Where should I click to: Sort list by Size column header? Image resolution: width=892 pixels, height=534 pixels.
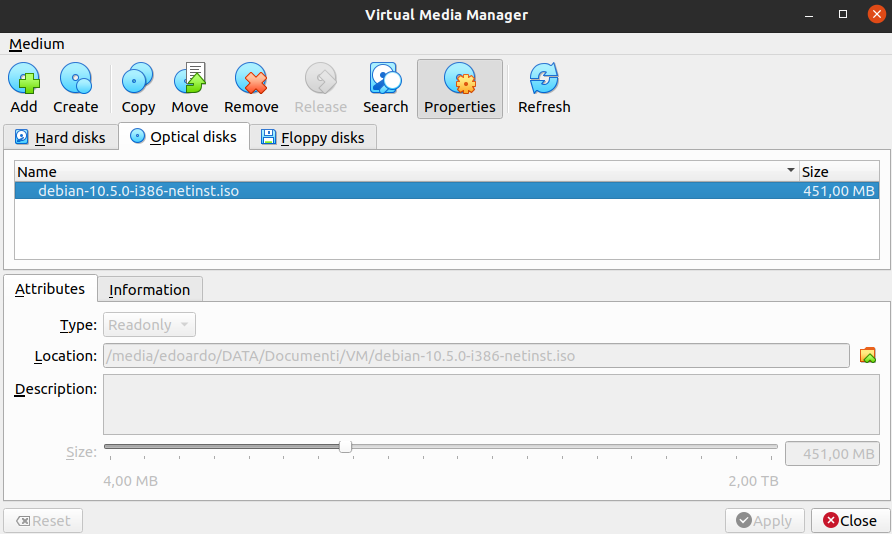pyautogui.click(x=839, y=172)
